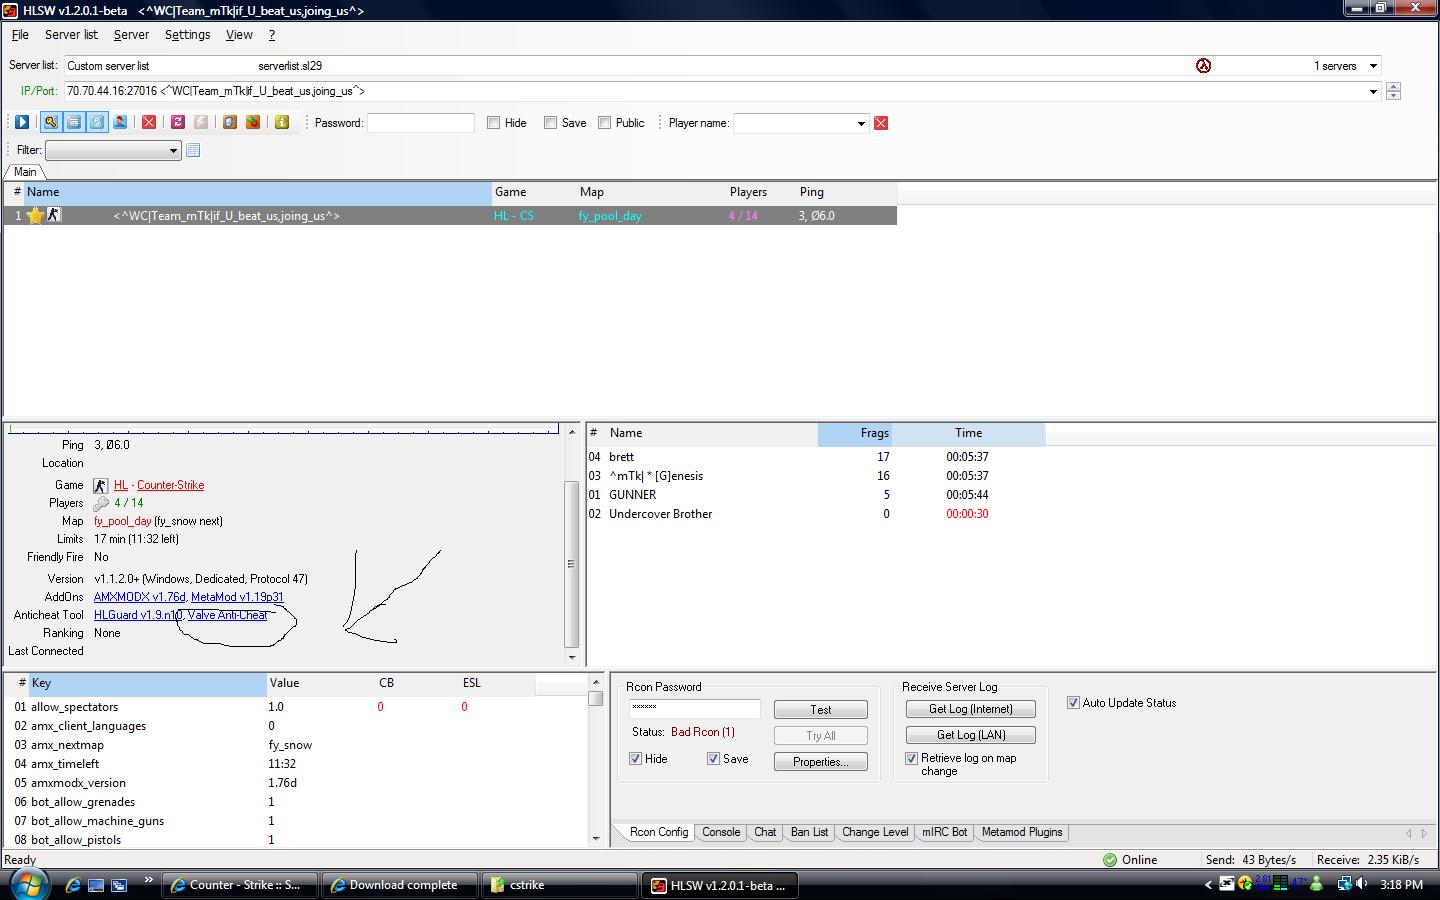Expand the Player name dropdown

[861, 123]
